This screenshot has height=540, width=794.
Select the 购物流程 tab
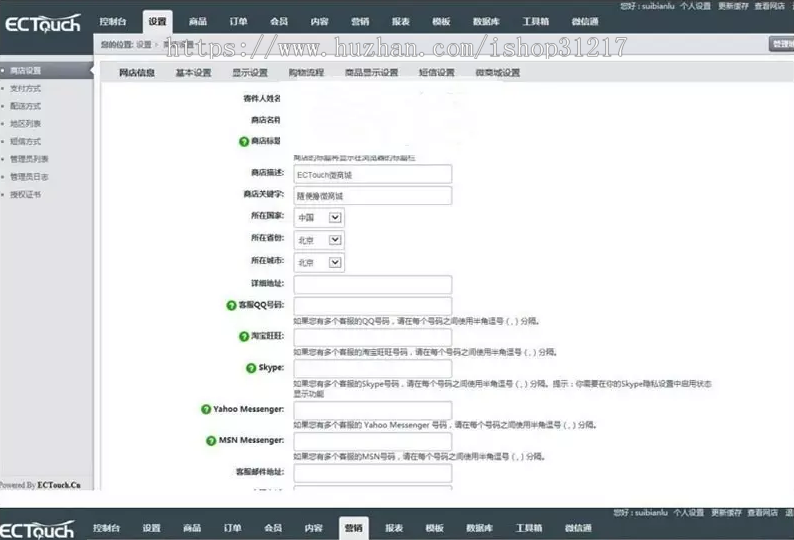point(306,73)
